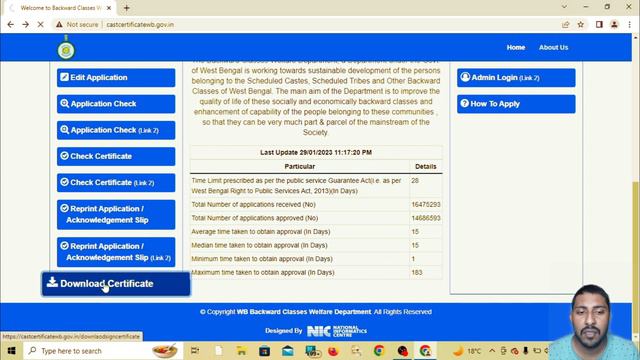Open Edit Application button

(x=116, y=78)
